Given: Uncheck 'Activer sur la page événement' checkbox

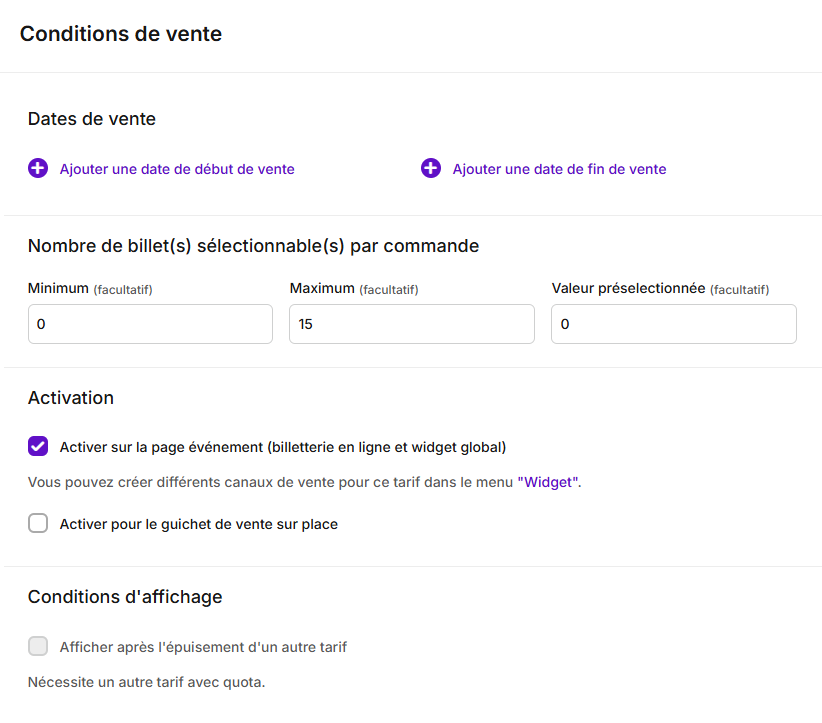Looking at the screenshot, I should tap(38, 446).
